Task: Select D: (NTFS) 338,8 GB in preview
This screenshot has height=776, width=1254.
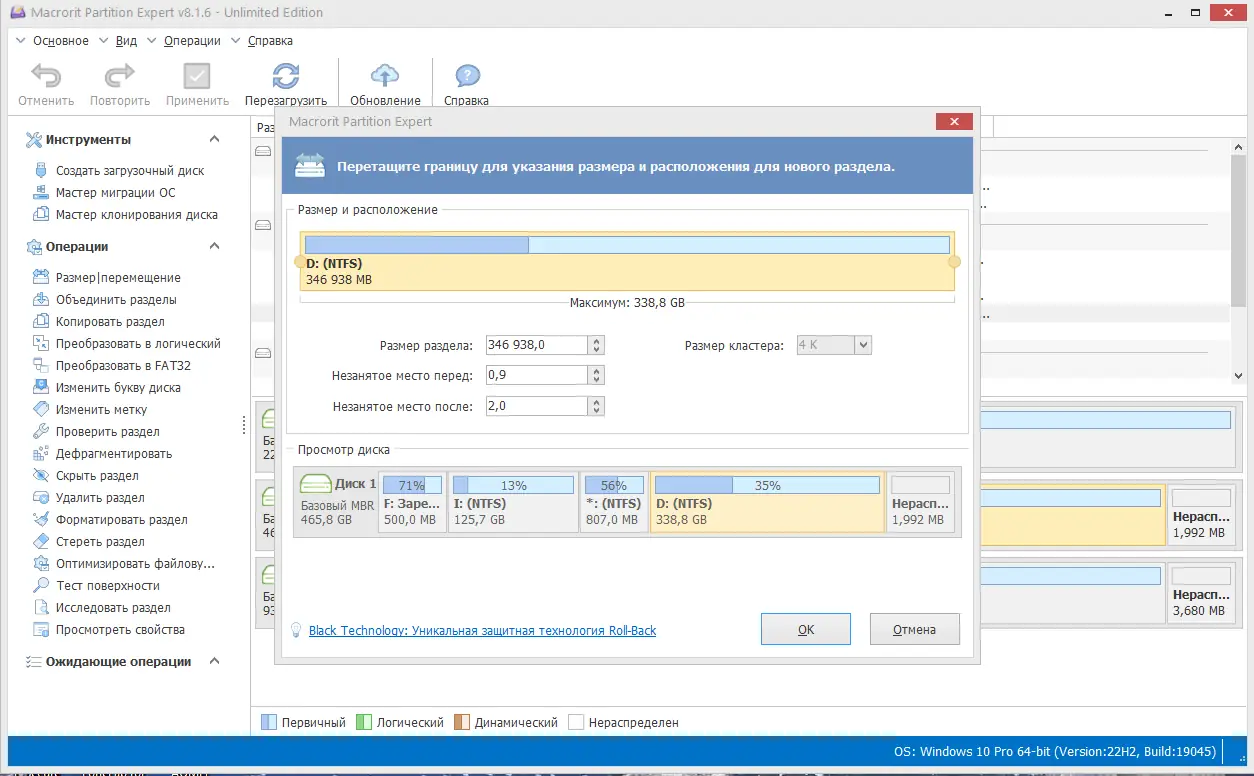Action: pyautogui.click(x=767, y=502)
